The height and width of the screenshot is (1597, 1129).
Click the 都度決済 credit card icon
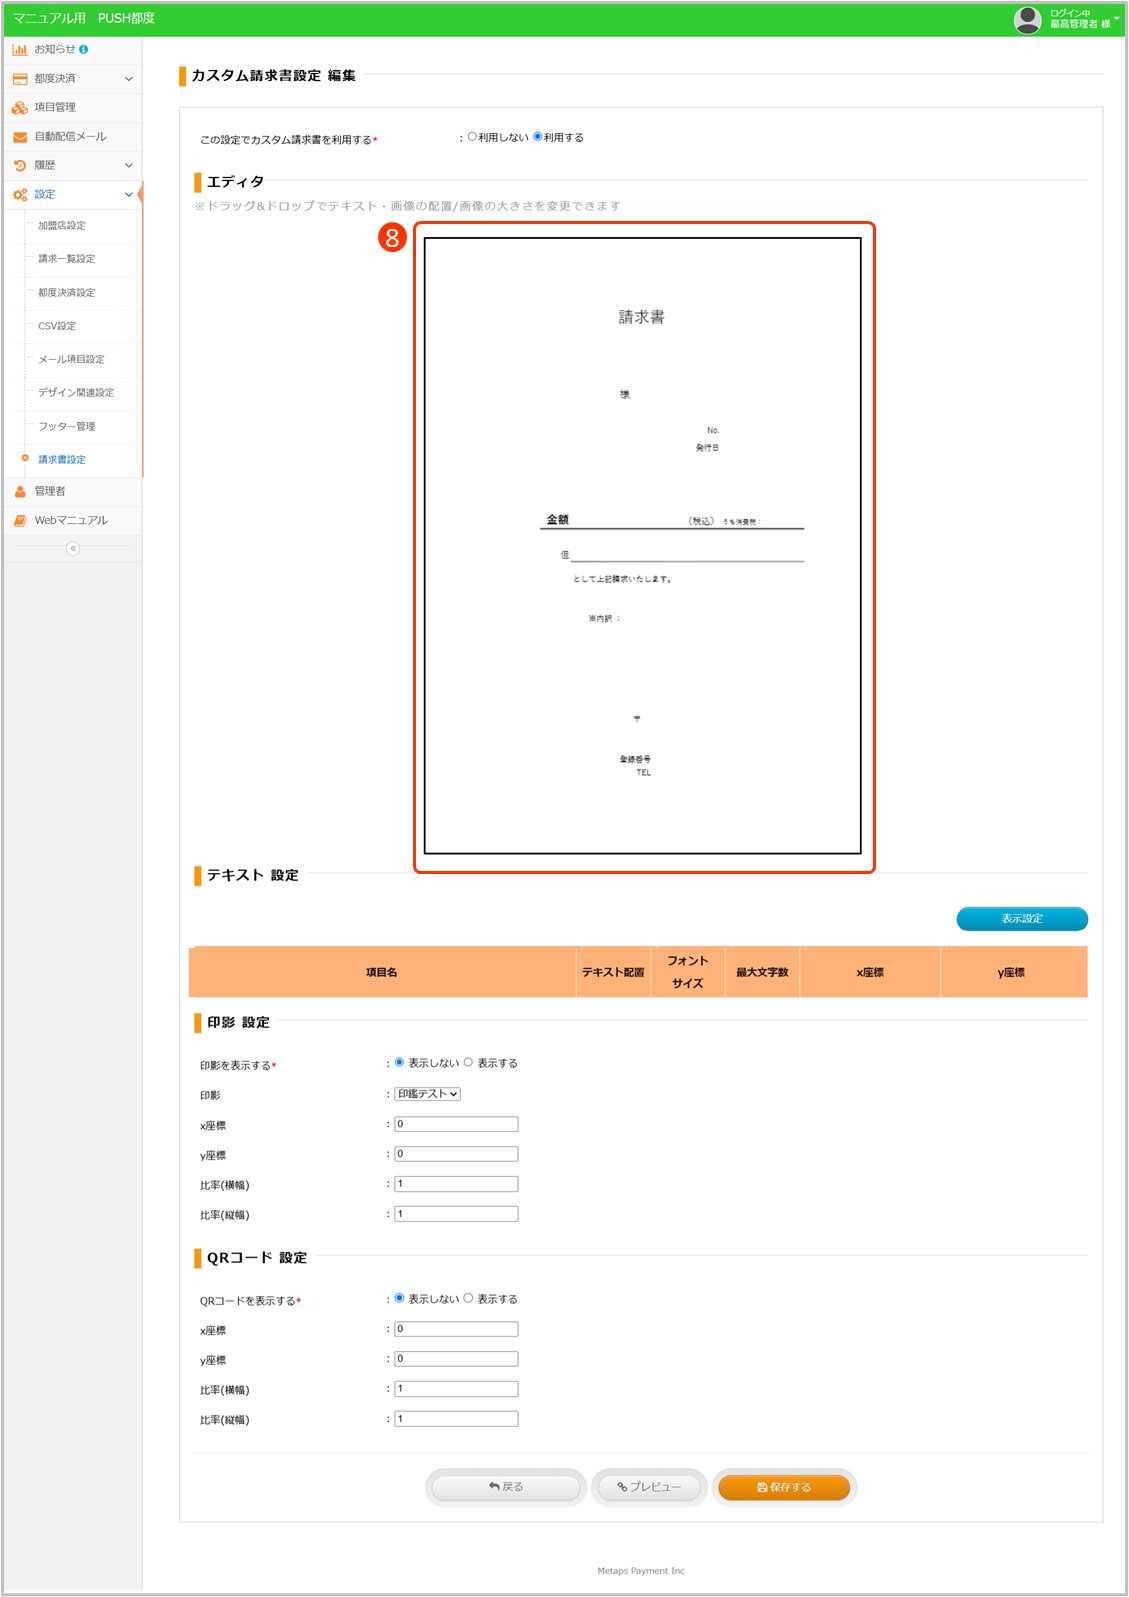19,78
